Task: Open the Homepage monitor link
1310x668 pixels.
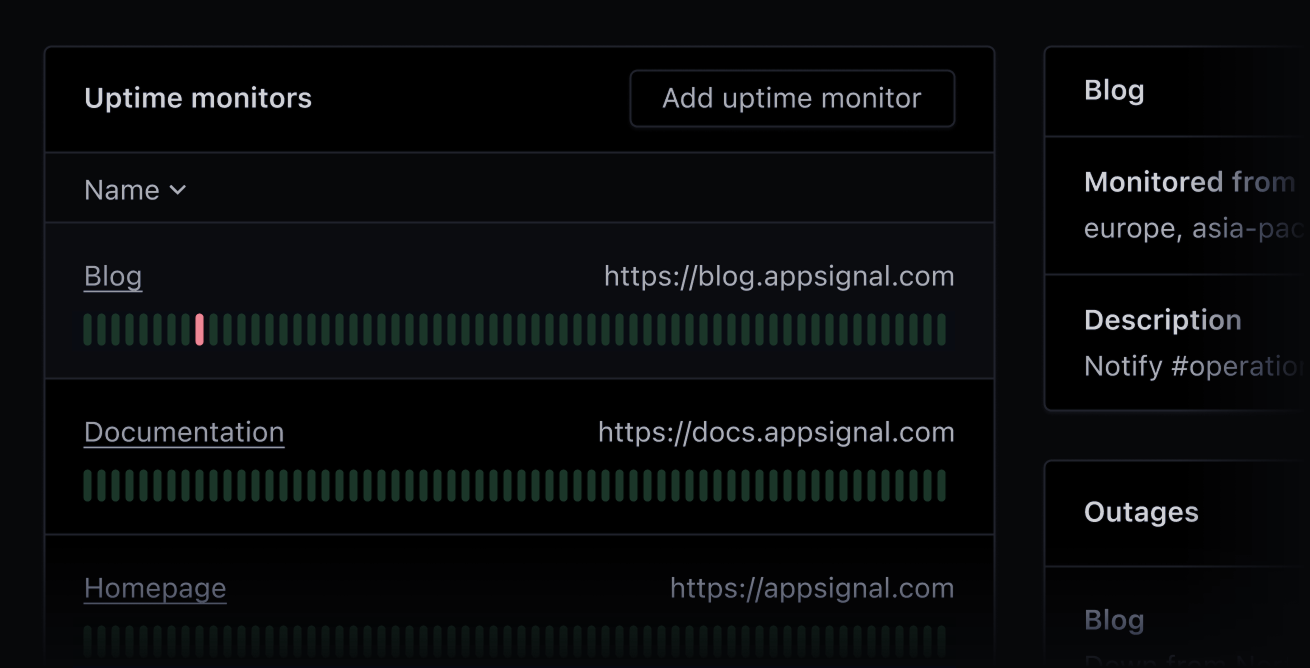Action: point(155,588)
